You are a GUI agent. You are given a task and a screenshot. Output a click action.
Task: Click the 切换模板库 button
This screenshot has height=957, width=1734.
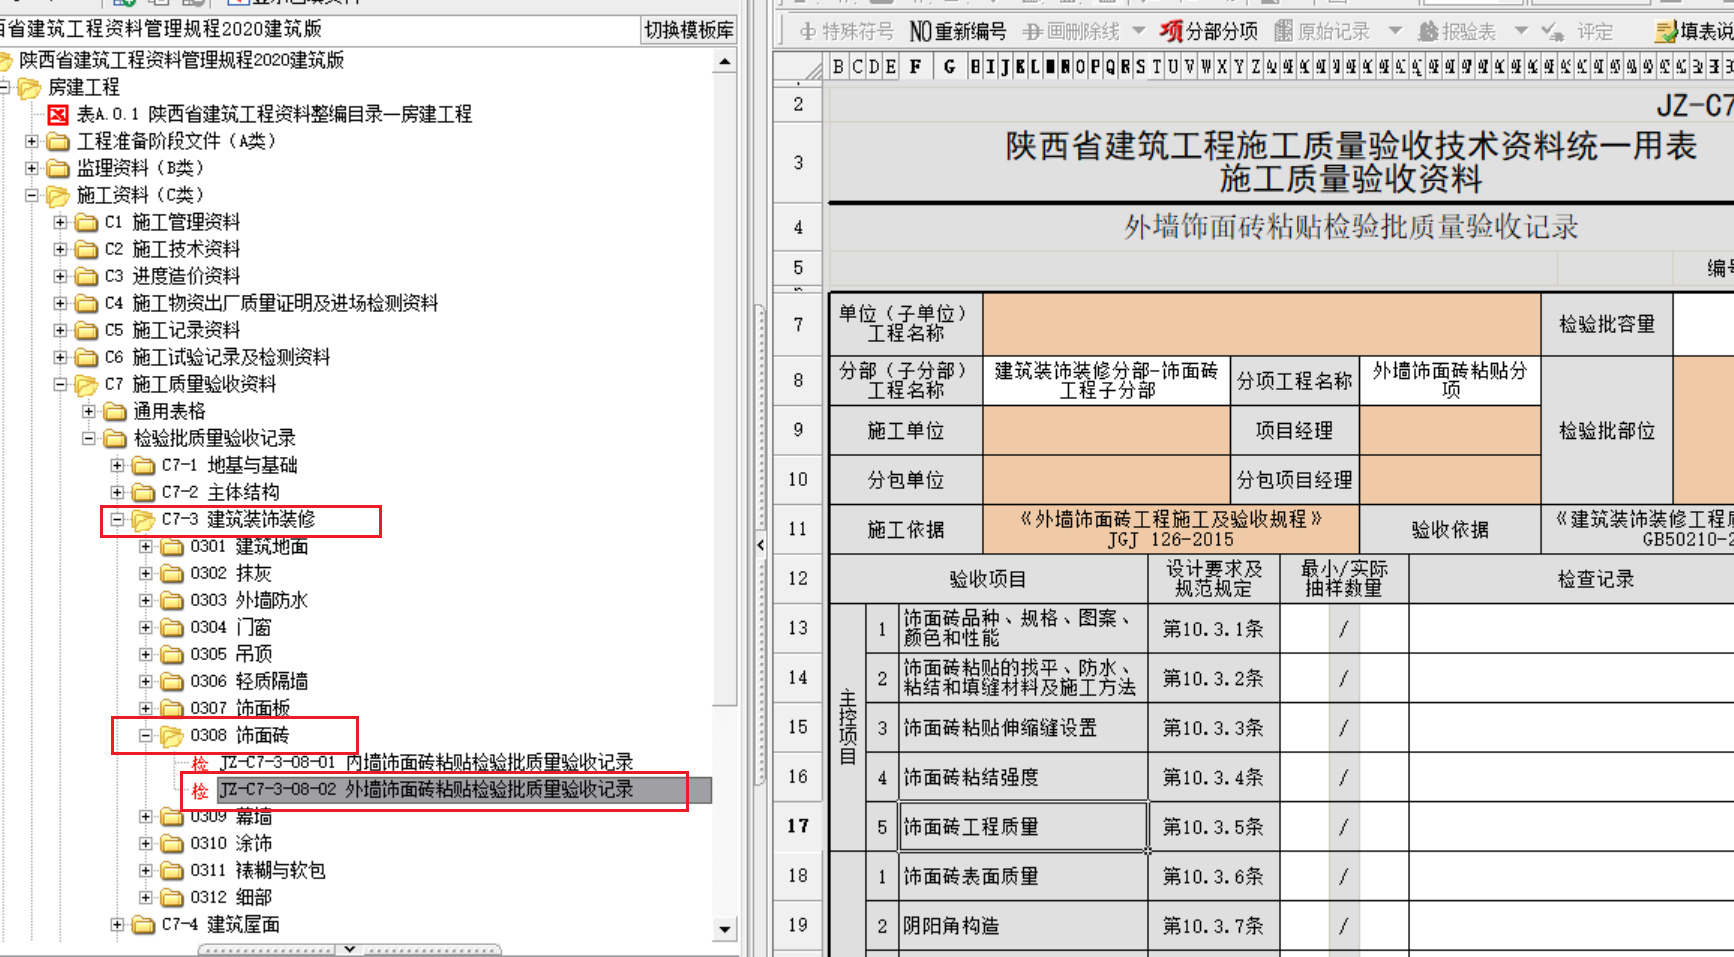pyautogui.click(x=688, y=30)
